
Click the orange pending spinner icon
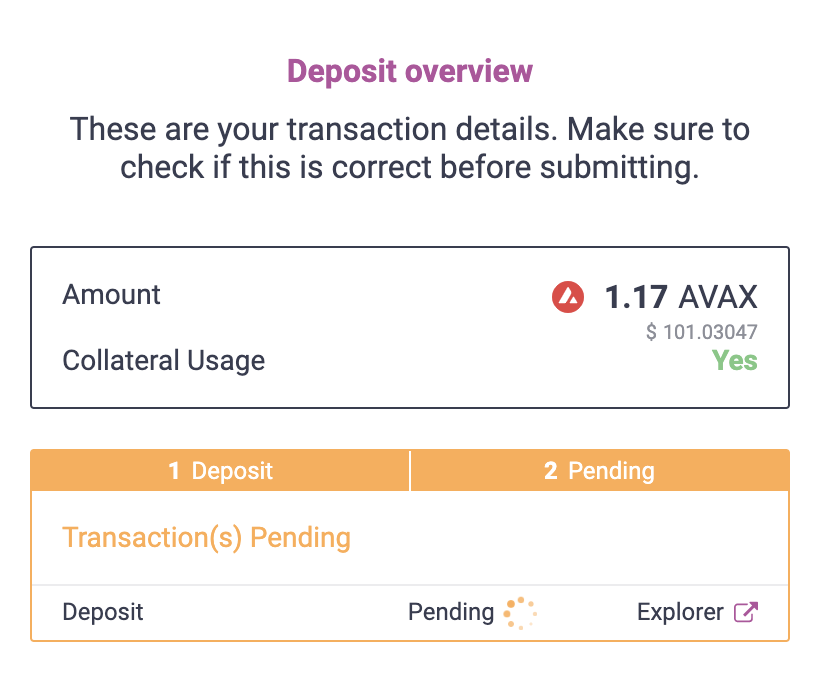click(x=520, y=613)
